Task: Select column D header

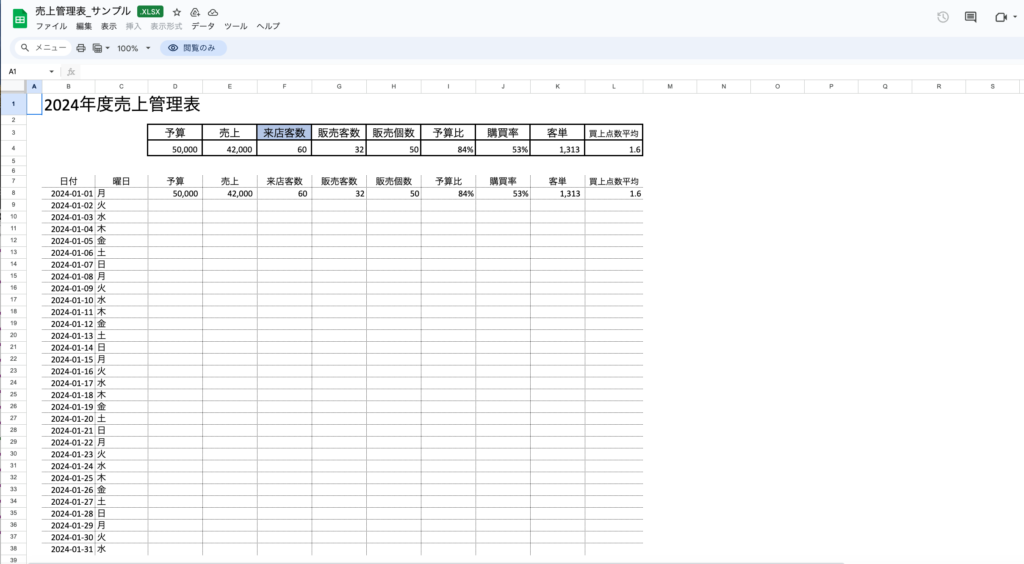Action: (x=175, y=87)
